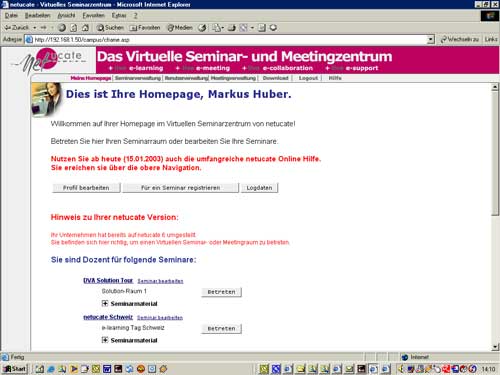Open the Download tab
Image resolution: width=500 pixels, height=375 pixels.
tap(275, 78)
